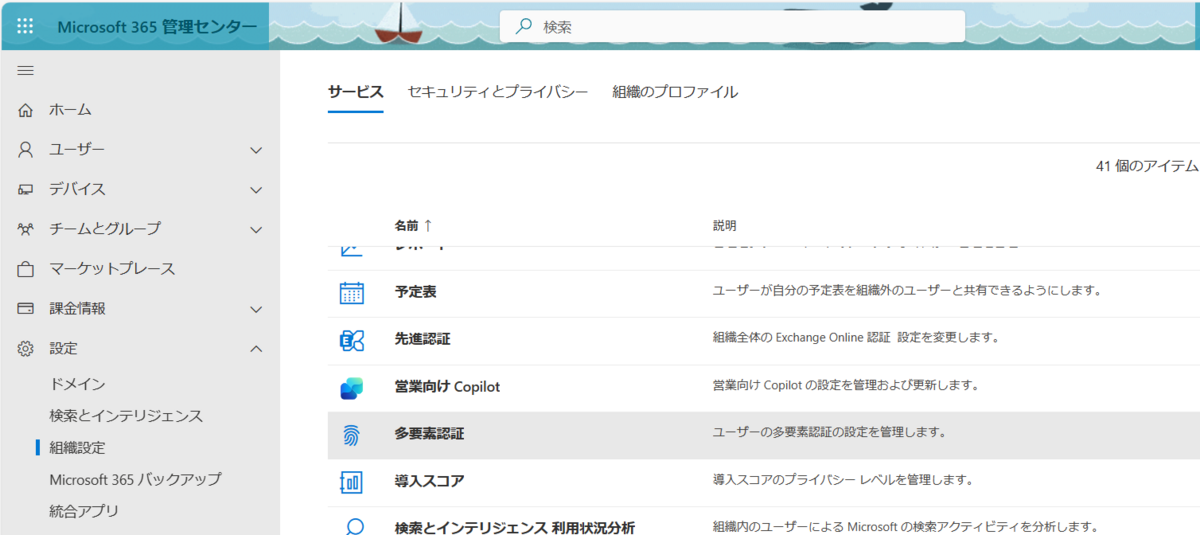
Task: Expand the 課金情報 menu chevron
Action: [x=256, y=309]
